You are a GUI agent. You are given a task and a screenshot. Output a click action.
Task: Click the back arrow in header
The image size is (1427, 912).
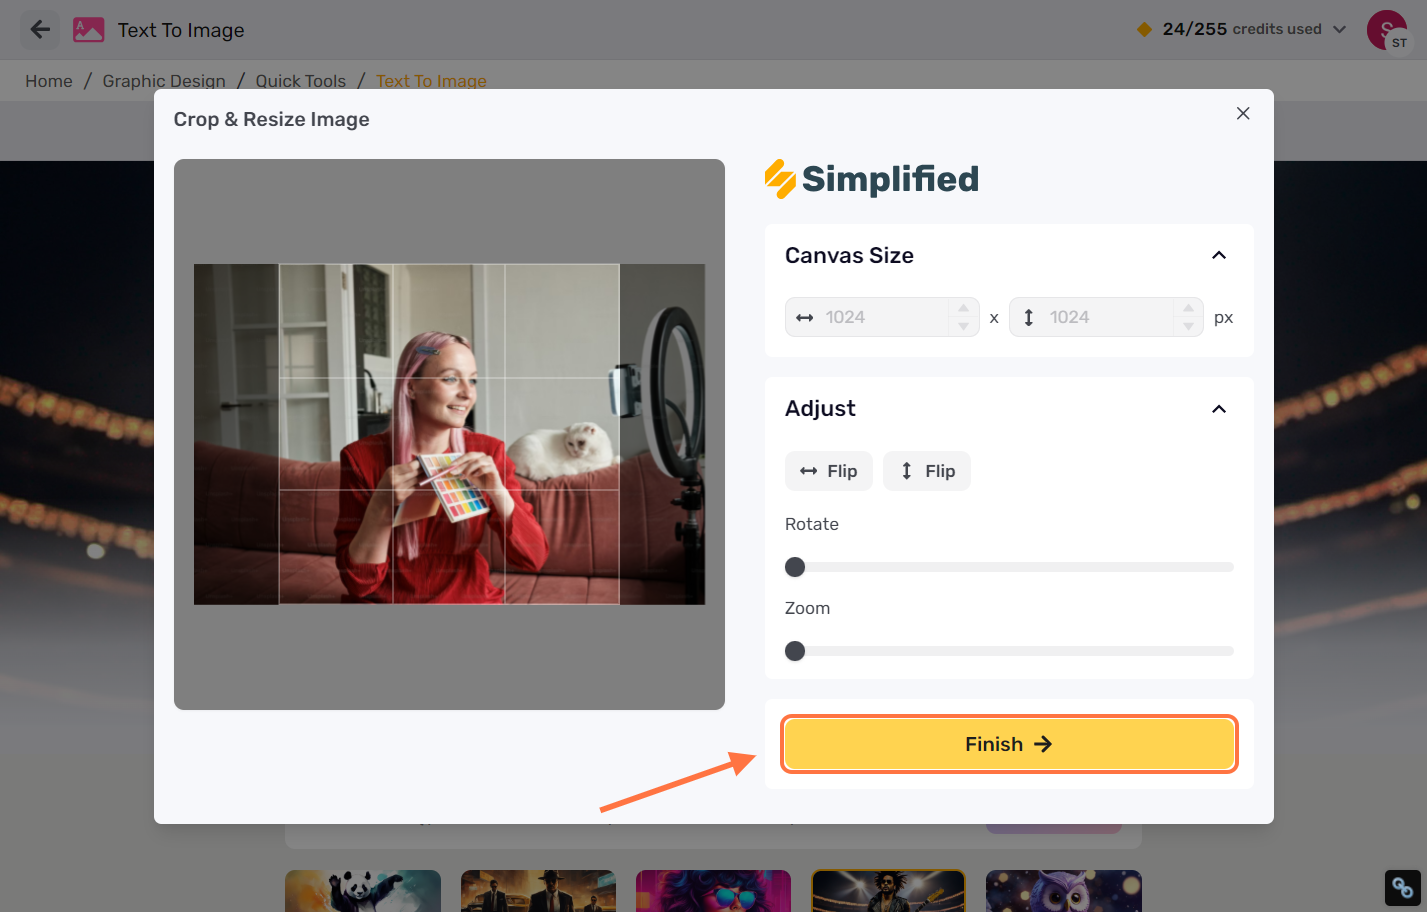point(40,30)
